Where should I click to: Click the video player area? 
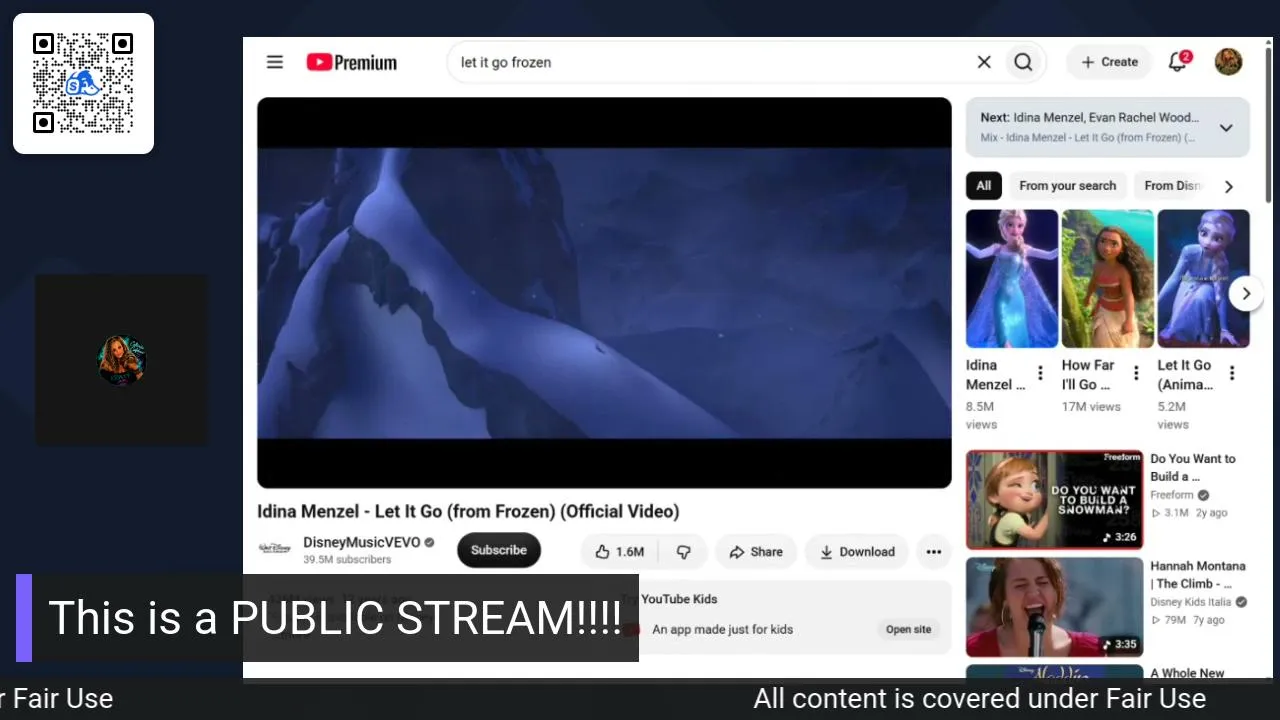point(604,292)
